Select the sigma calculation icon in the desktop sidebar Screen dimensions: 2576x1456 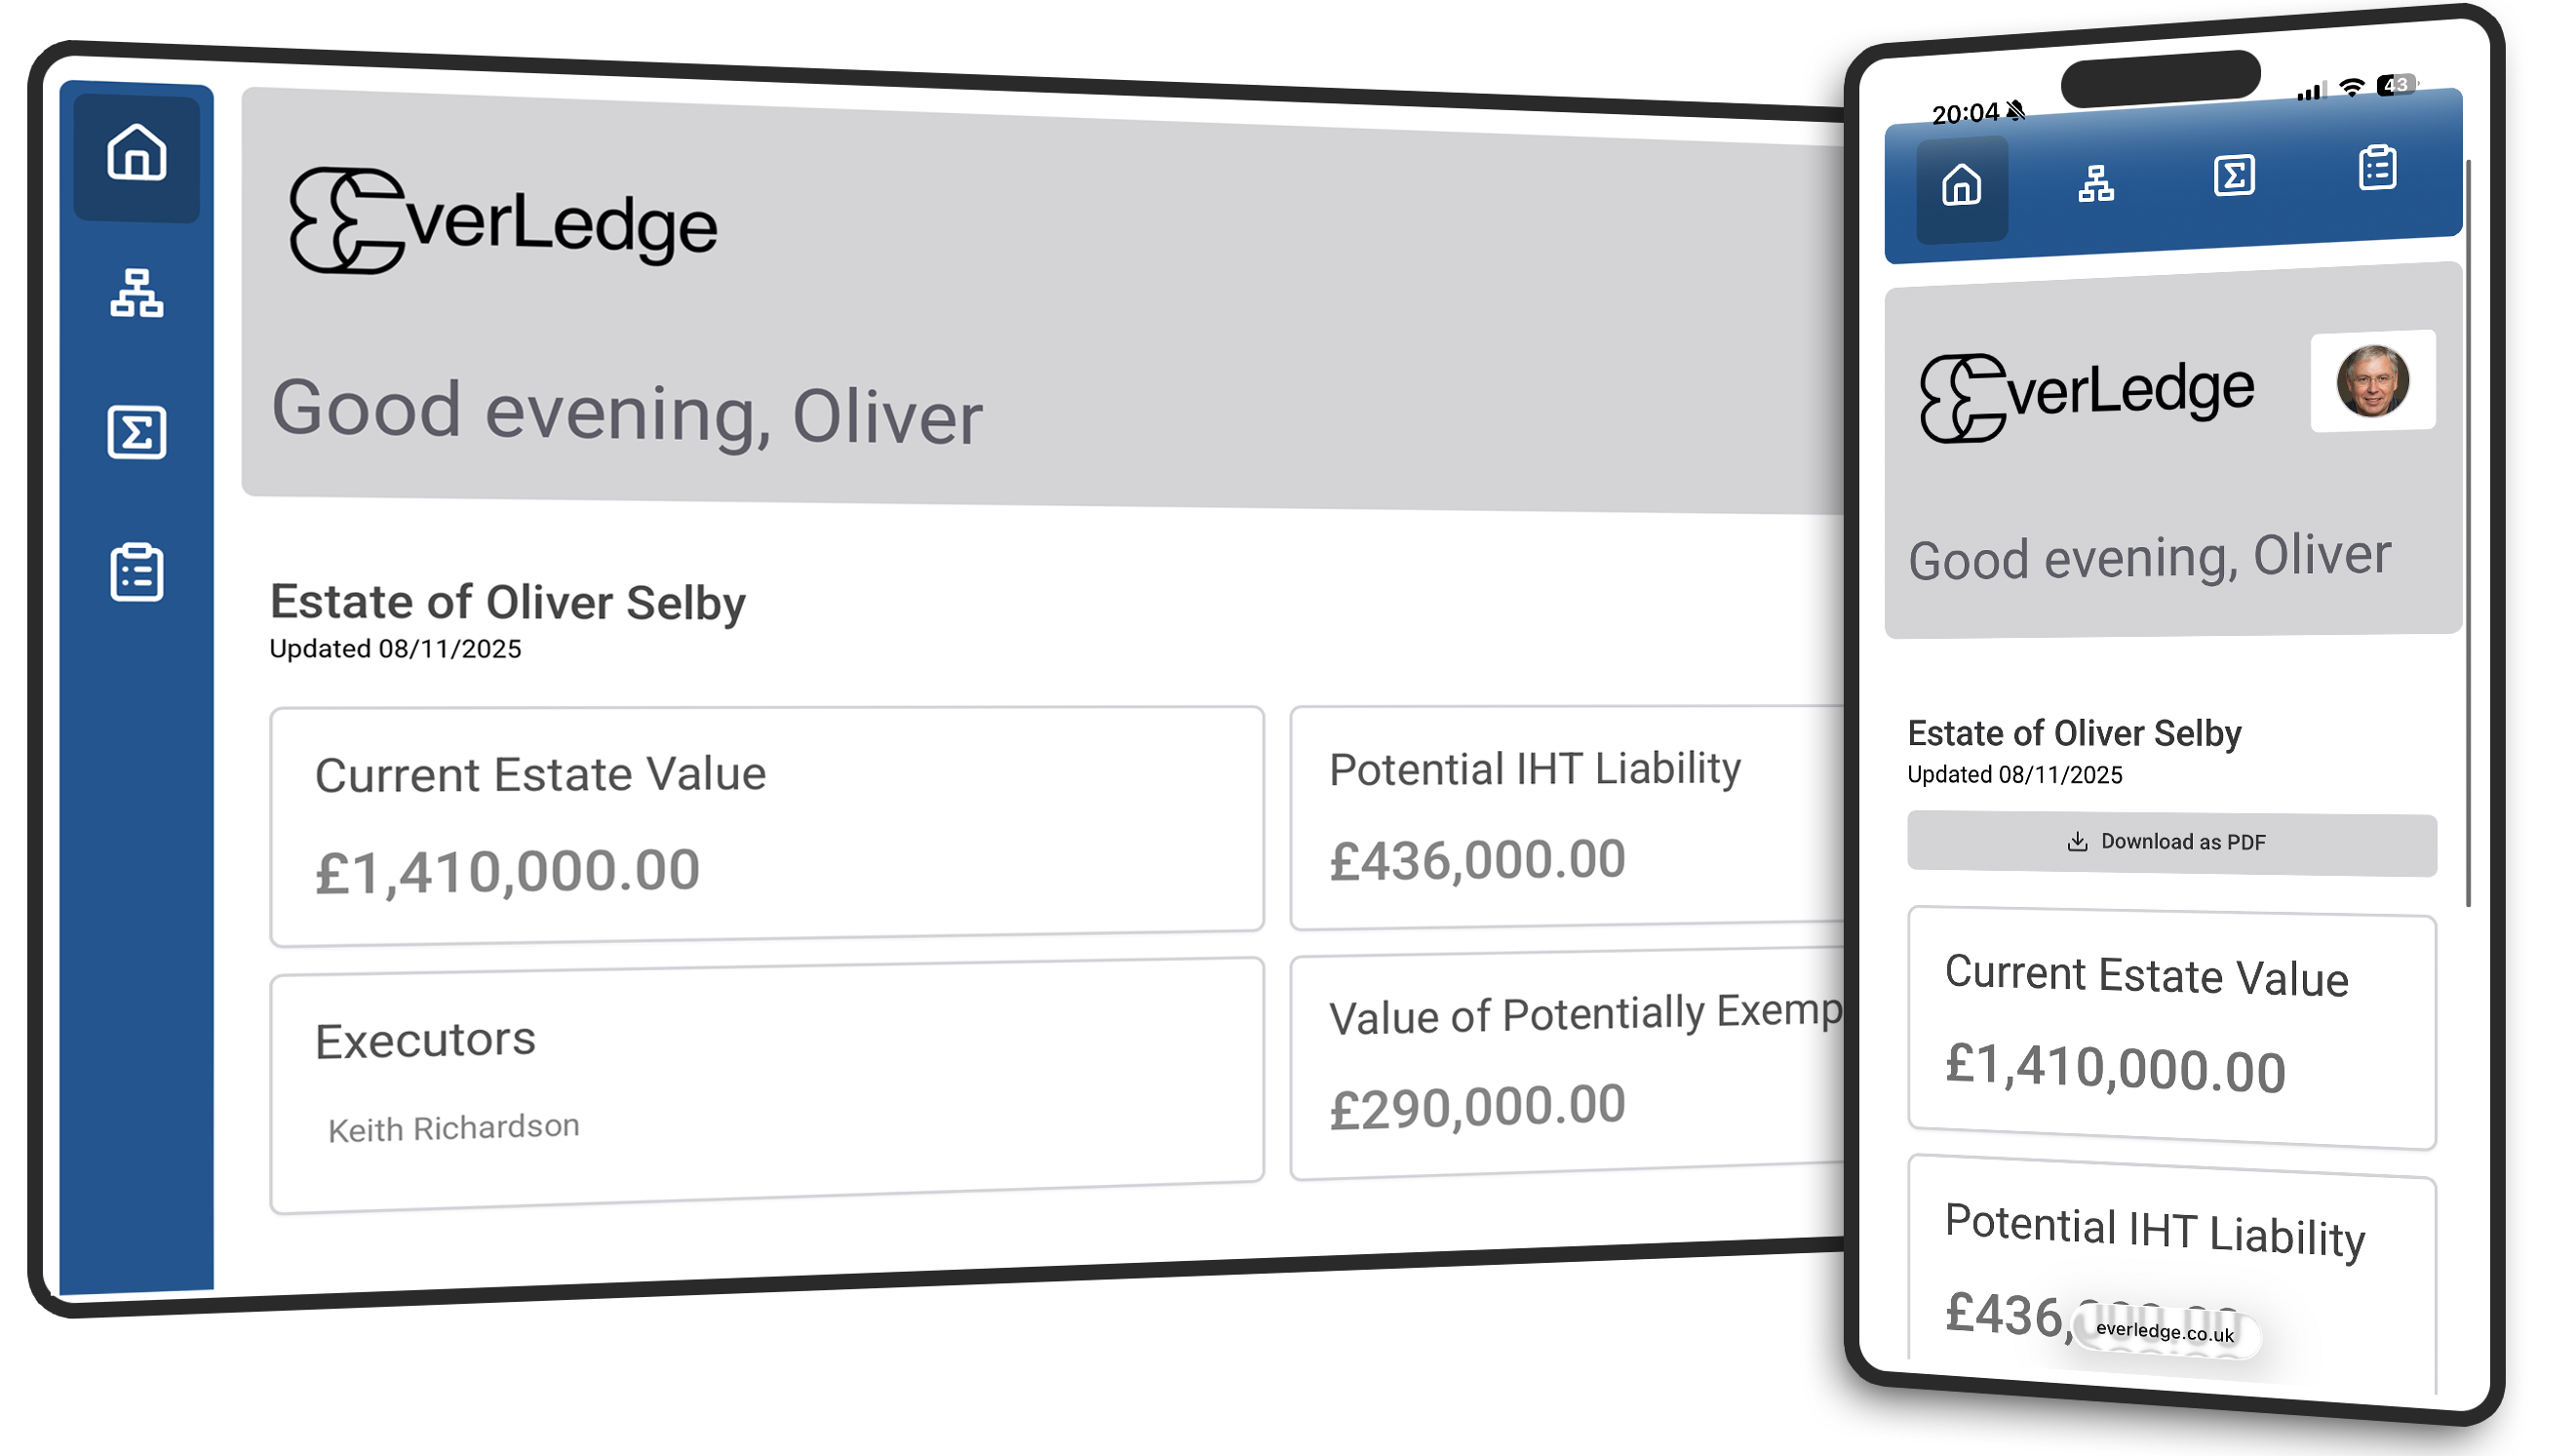136,433
